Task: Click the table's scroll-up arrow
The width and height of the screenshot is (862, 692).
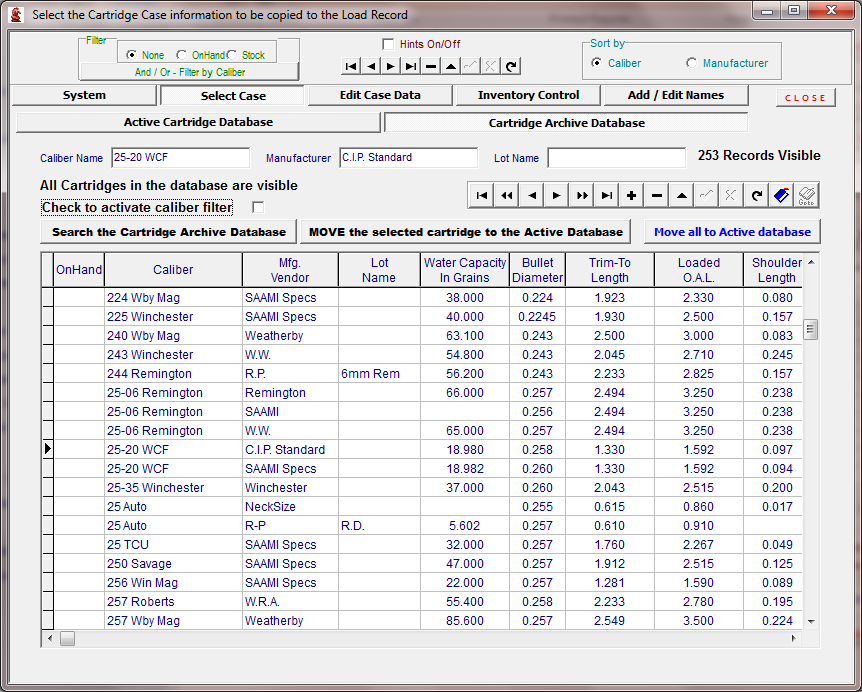Action: tap(811, 263)
